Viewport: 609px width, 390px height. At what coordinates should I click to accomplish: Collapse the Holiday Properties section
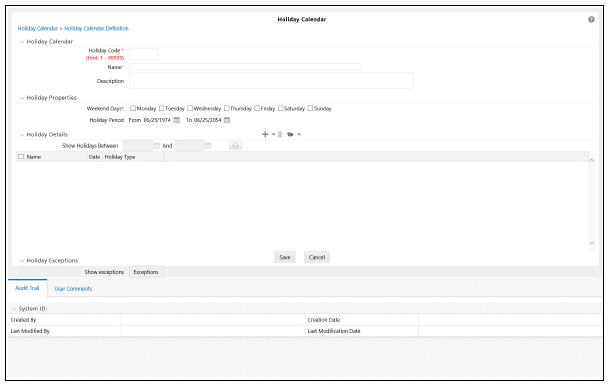point(22,98)
